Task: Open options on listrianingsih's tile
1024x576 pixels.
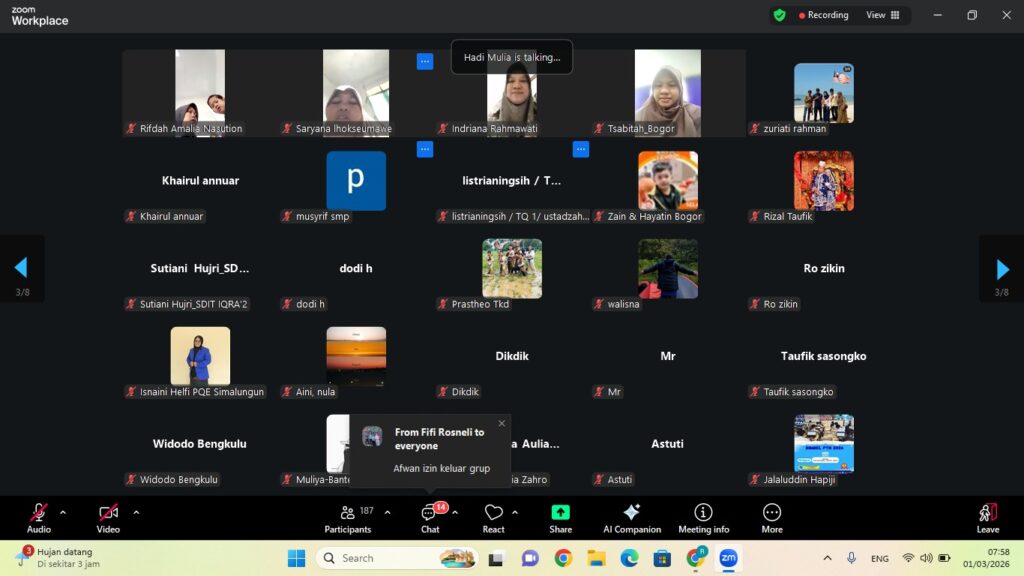Action: point(581,150)
